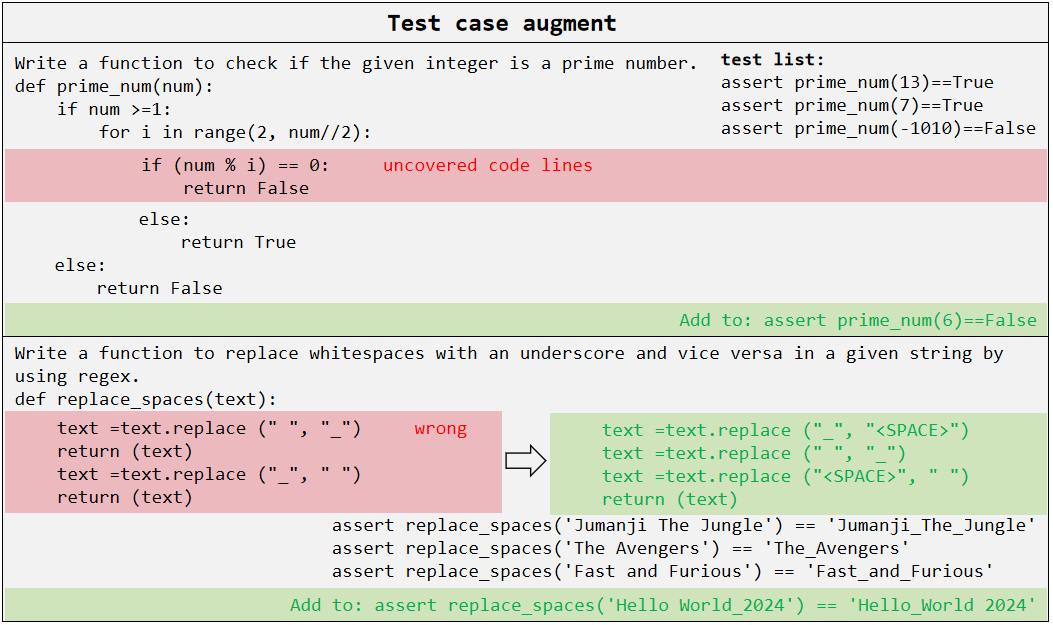Select the 'Fast and Furious' assert line
The width and height of the screenshot is (1053, 625).
pos(662,572)
